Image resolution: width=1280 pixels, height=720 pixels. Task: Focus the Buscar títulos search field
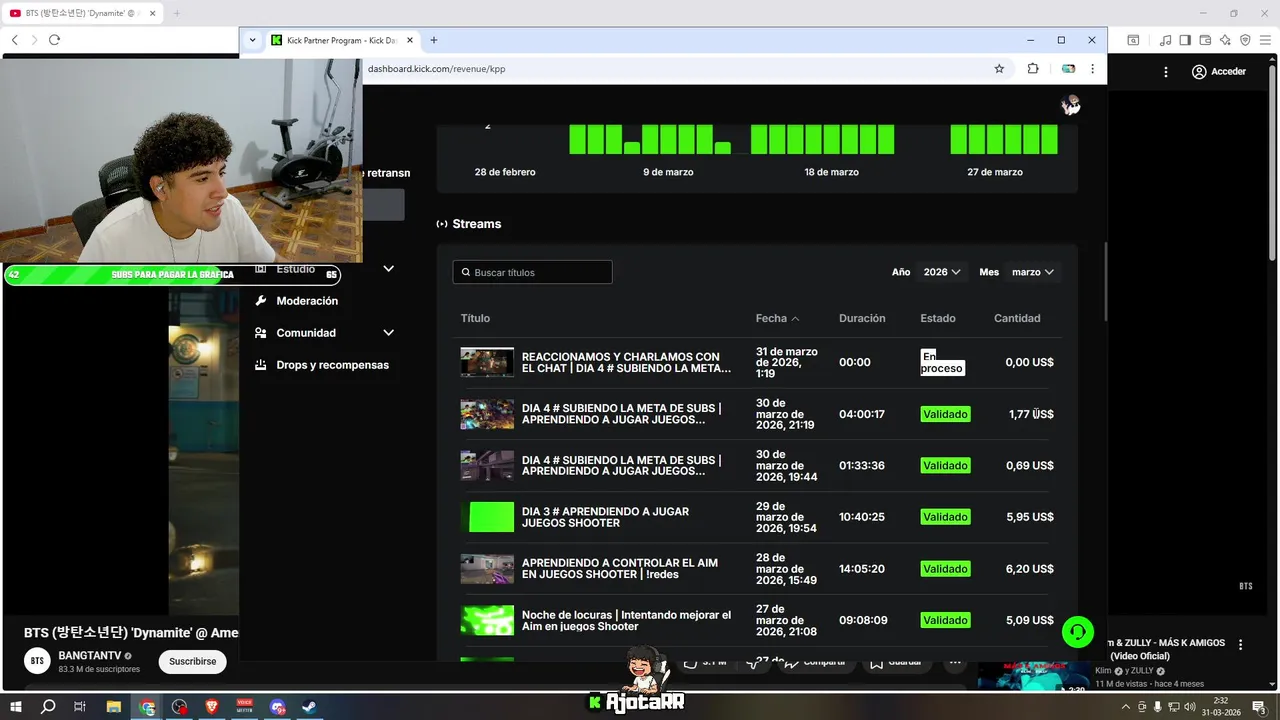coord(532,272)
